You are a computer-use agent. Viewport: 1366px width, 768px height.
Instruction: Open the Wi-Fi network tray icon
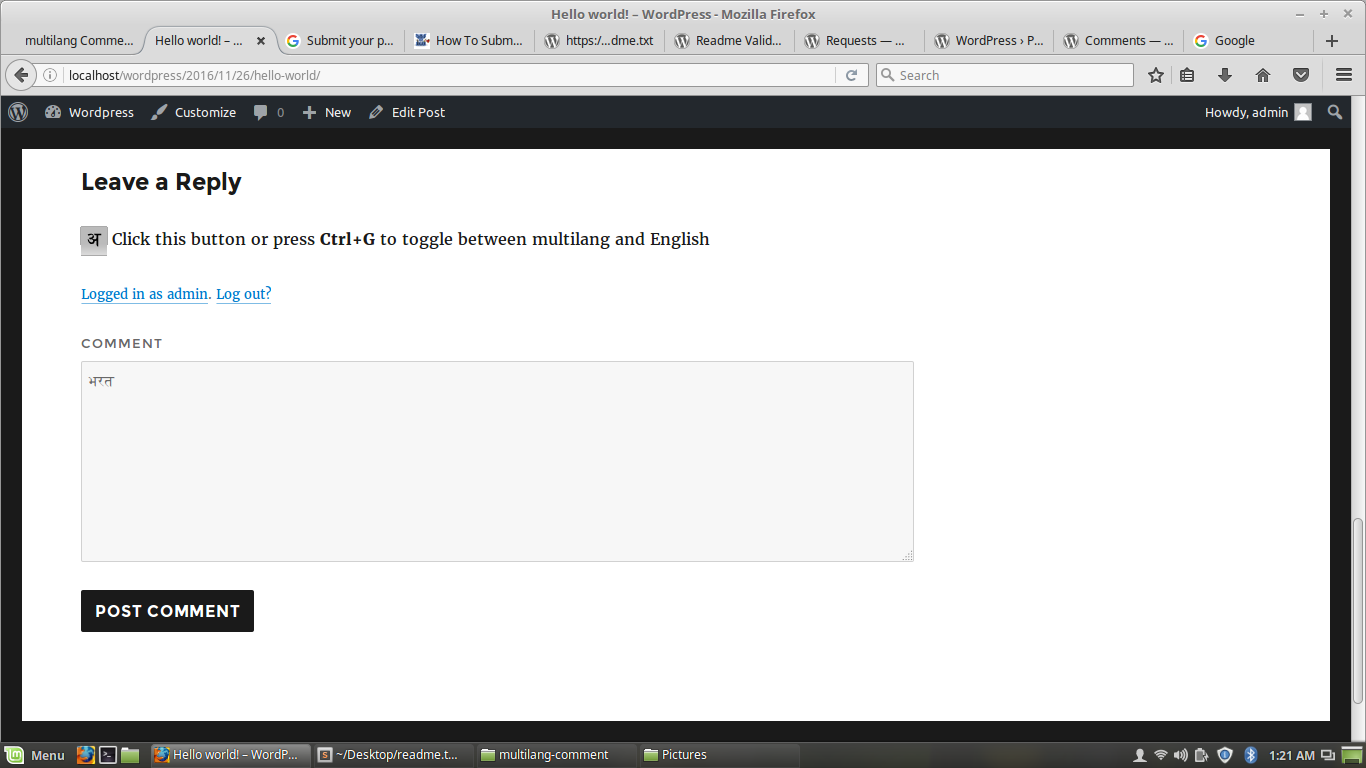1160,755
